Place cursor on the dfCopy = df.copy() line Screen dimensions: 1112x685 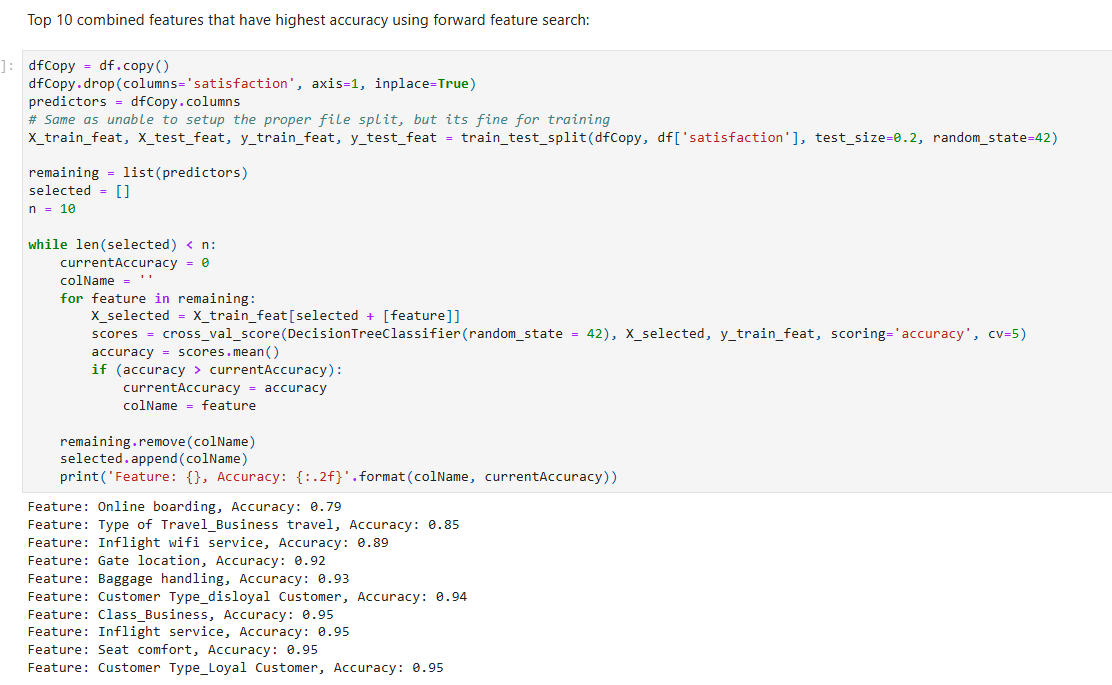99,66
